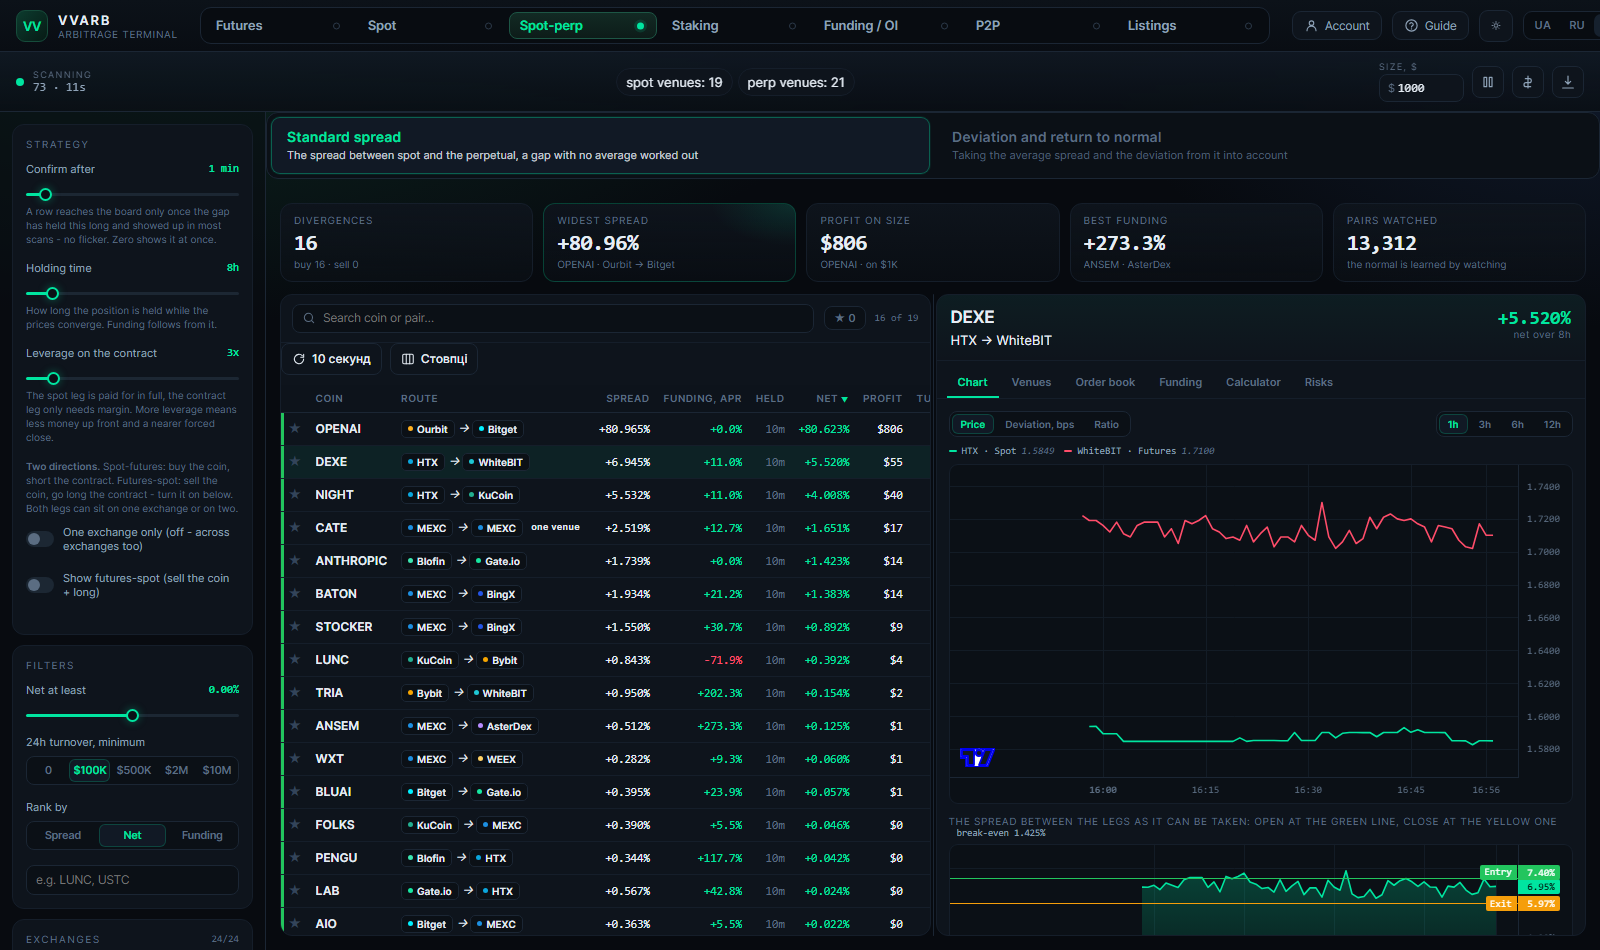This screenshot has width=1600, height=950.
Task: Star the ANSEM row
Action: [295, 725]
